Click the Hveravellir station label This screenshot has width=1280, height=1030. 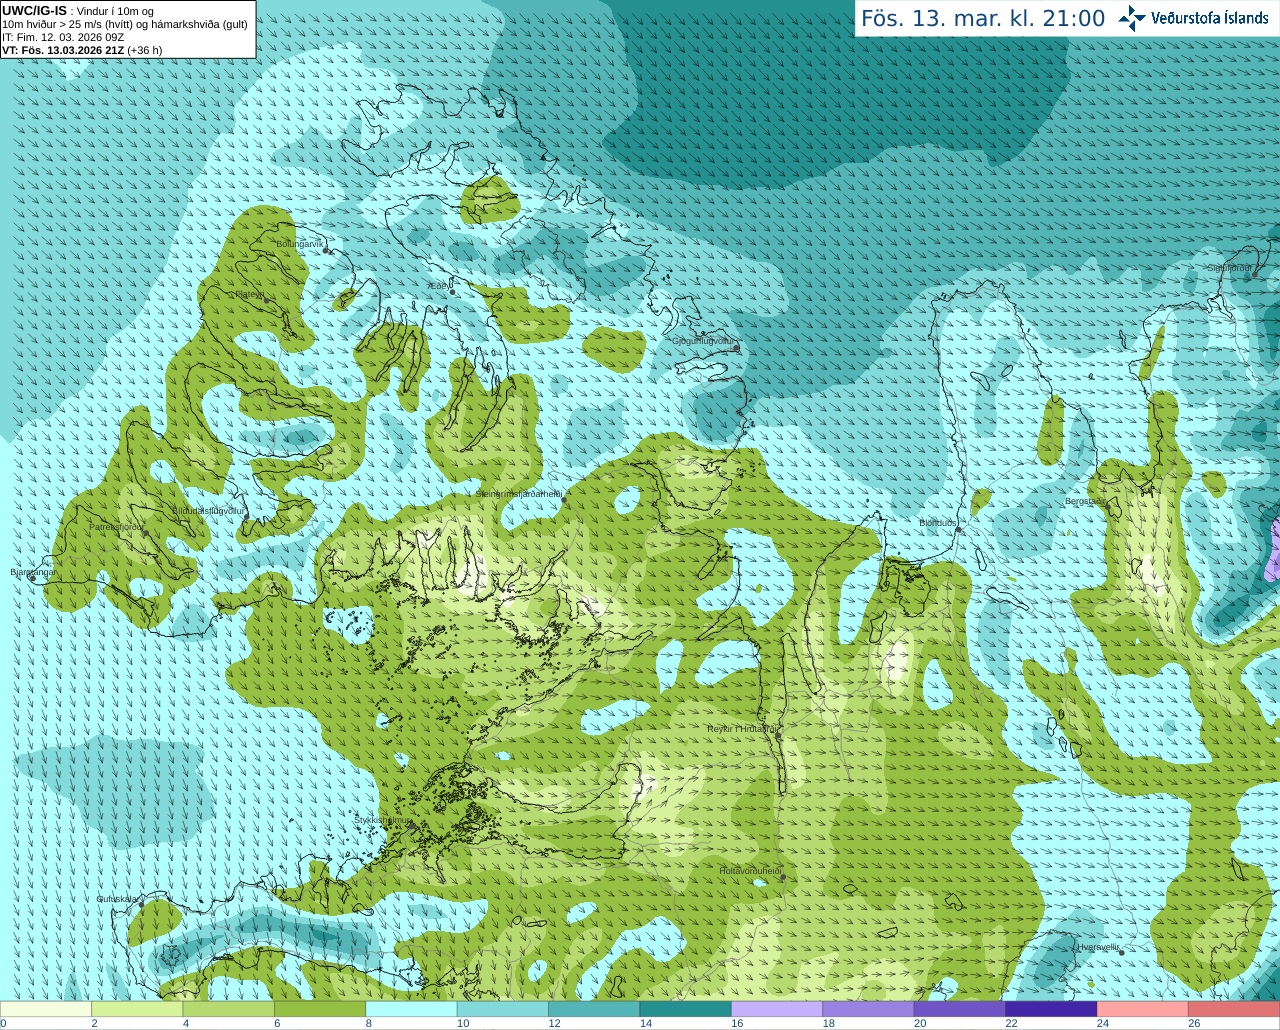tap(1098, 947)
